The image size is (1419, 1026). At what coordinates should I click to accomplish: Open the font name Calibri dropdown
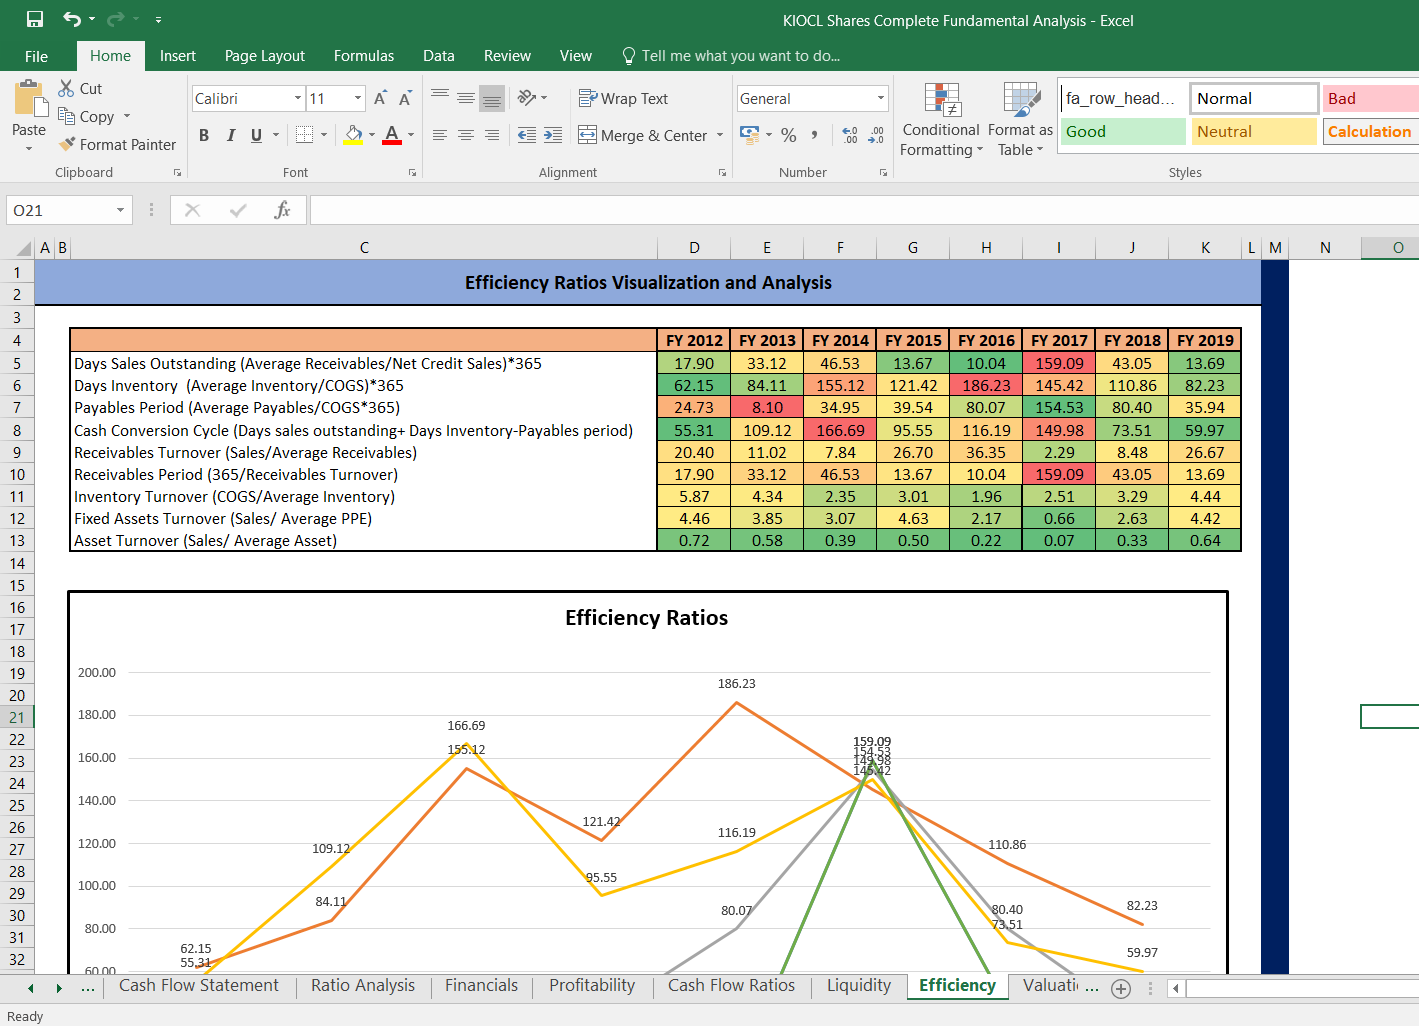[x=298, y=98]
